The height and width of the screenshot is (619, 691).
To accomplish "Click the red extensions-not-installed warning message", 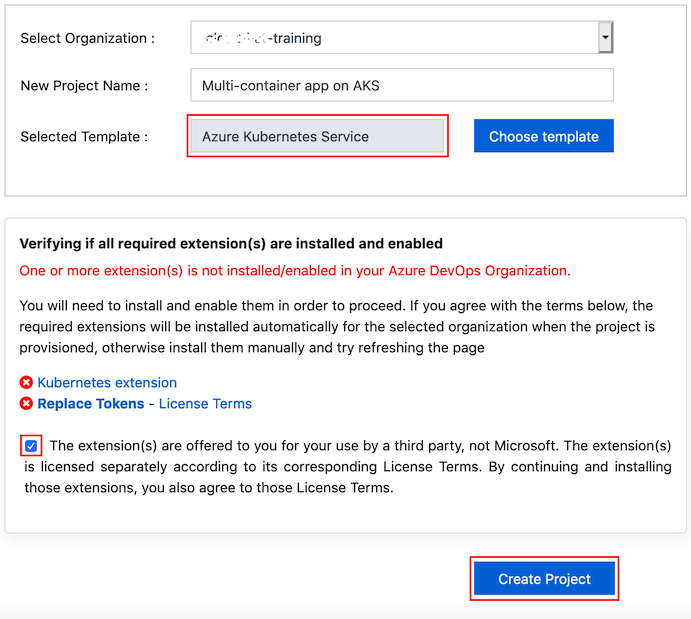I will [x=295, y=271].
